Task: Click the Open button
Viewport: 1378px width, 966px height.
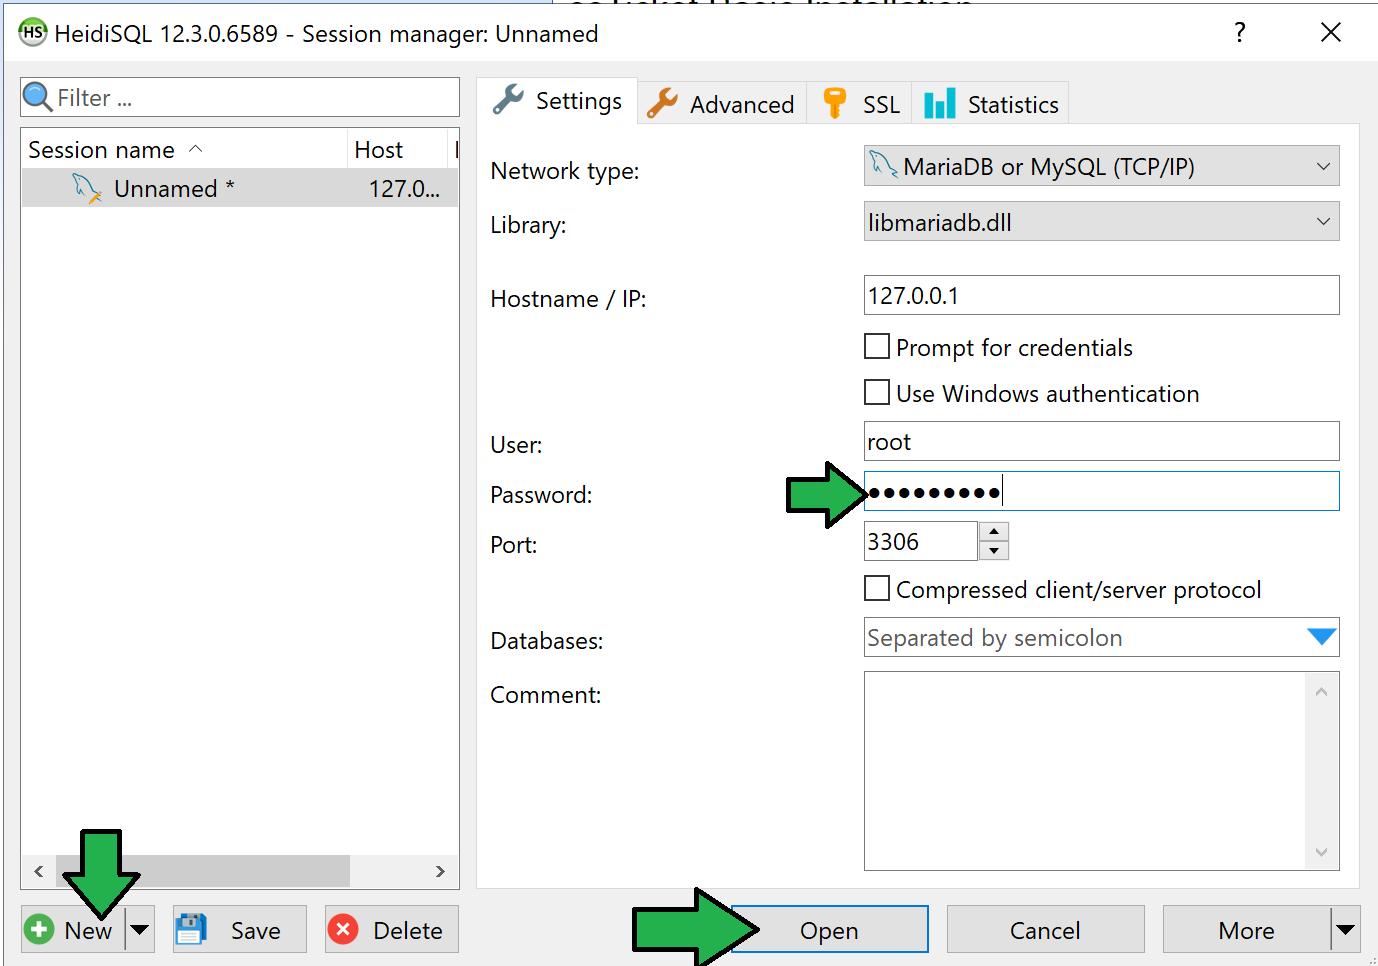Action: click(830, 930)
